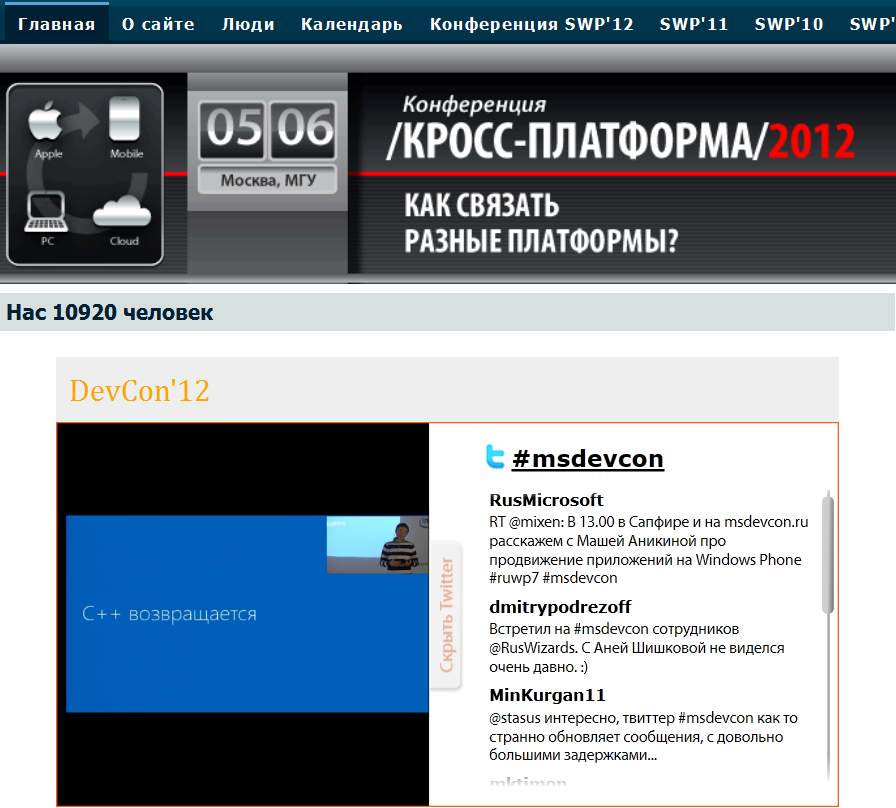
Task: Open the #msdevcon hashtag link
Action: (x=588, y=458)
